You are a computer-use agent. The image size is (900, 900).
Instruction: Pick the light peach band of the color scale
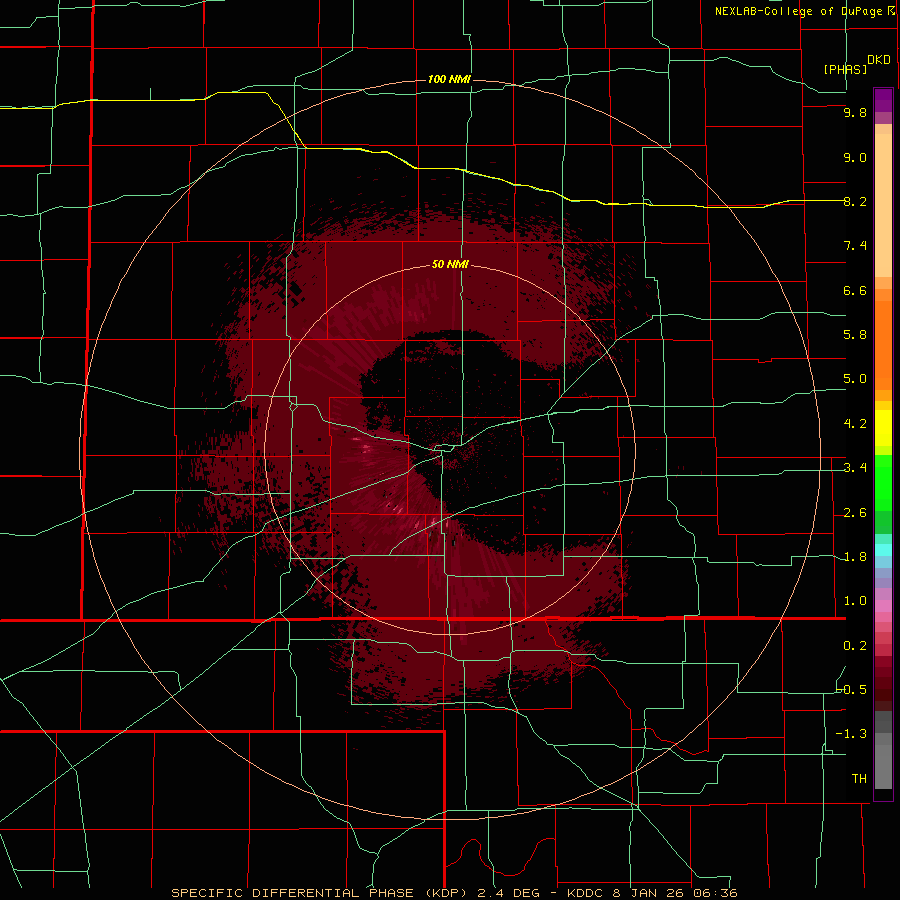[883, 207]
